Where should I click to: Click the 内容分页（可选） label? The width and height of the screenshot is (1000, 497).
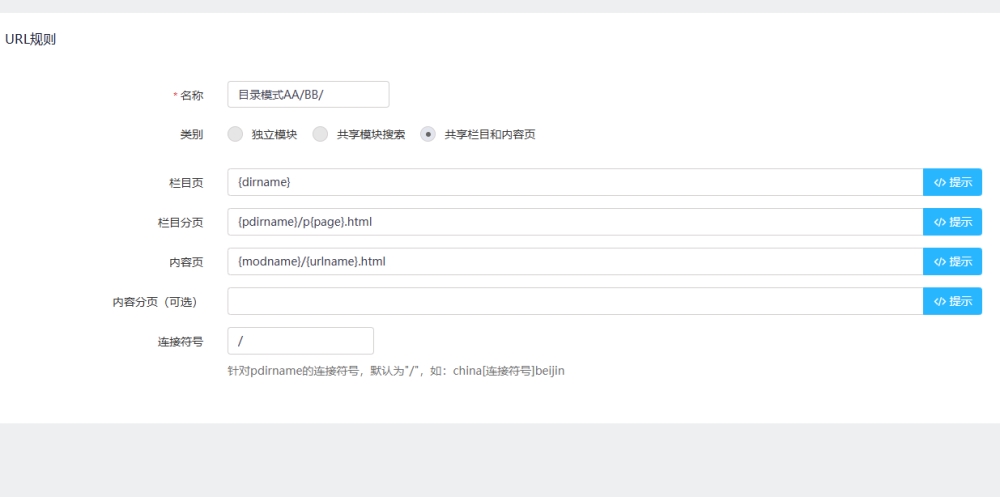[158, 302]
